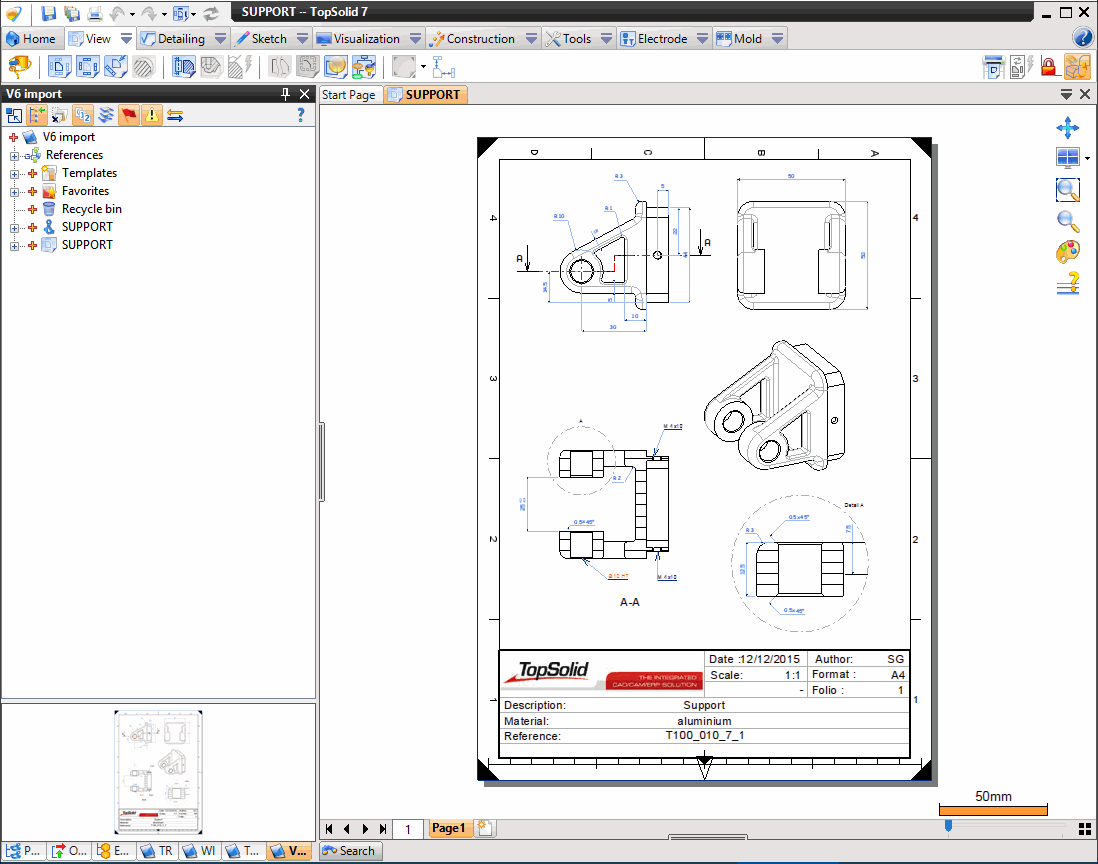
Task: Click the add new page icon
Action: tap(484, 828)
